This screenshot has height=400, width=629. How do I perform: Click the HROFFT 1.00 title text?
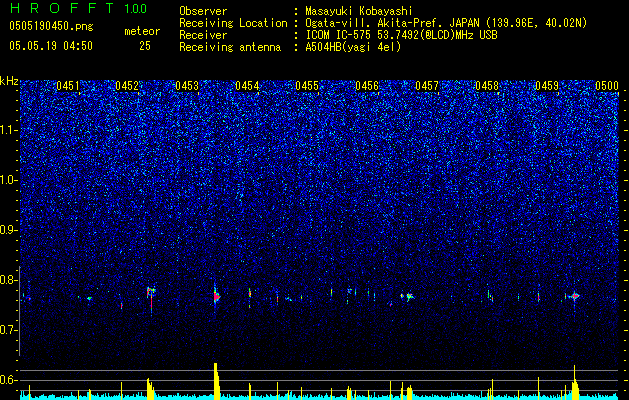pyautogui.click(x=78, y=8)
